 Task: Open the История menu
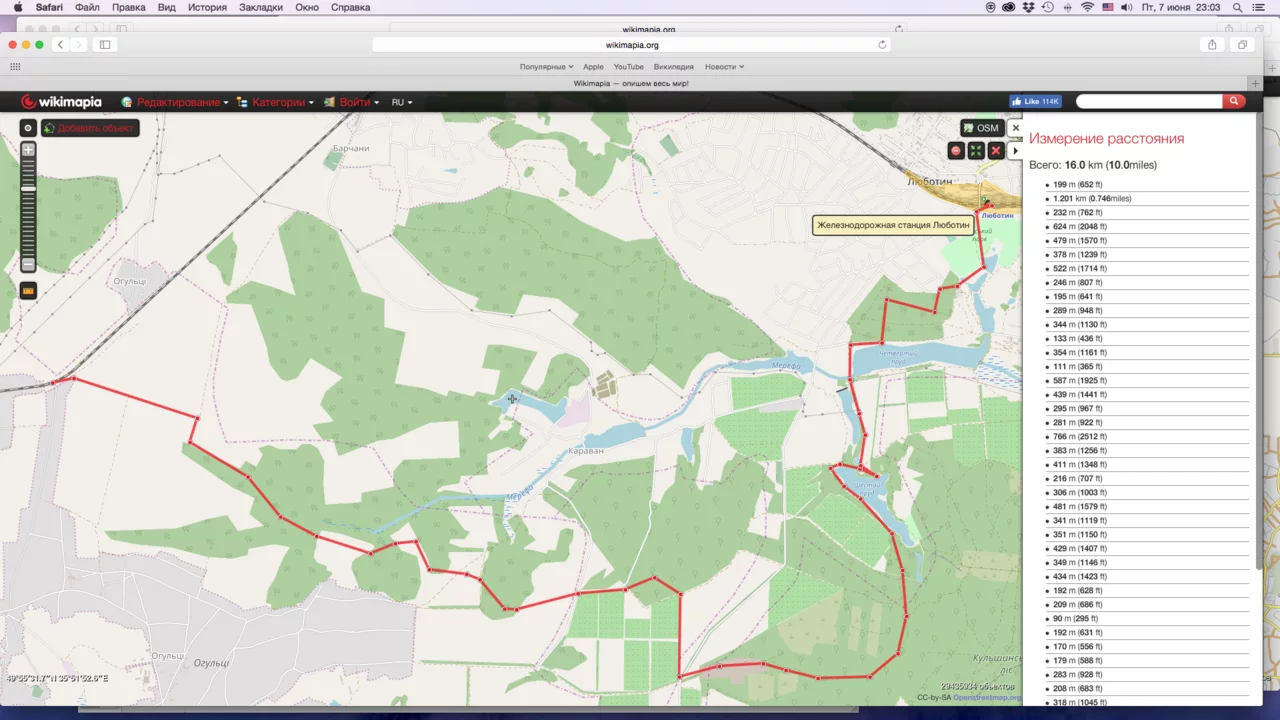[x=208, y=7]
